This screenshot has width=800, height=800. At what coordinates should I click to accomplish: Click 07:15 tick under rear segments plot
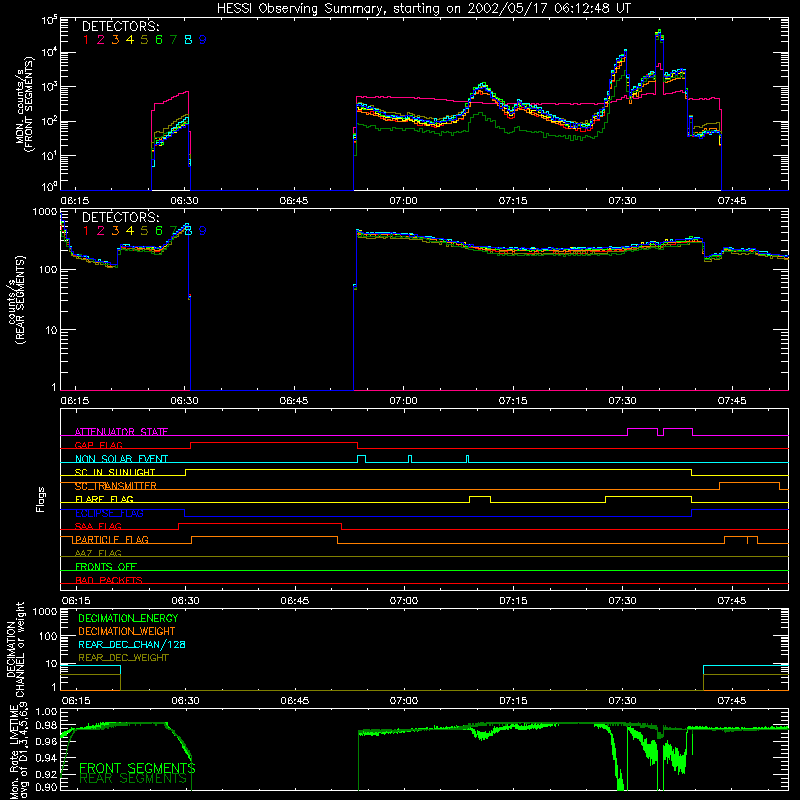(513, 401)
